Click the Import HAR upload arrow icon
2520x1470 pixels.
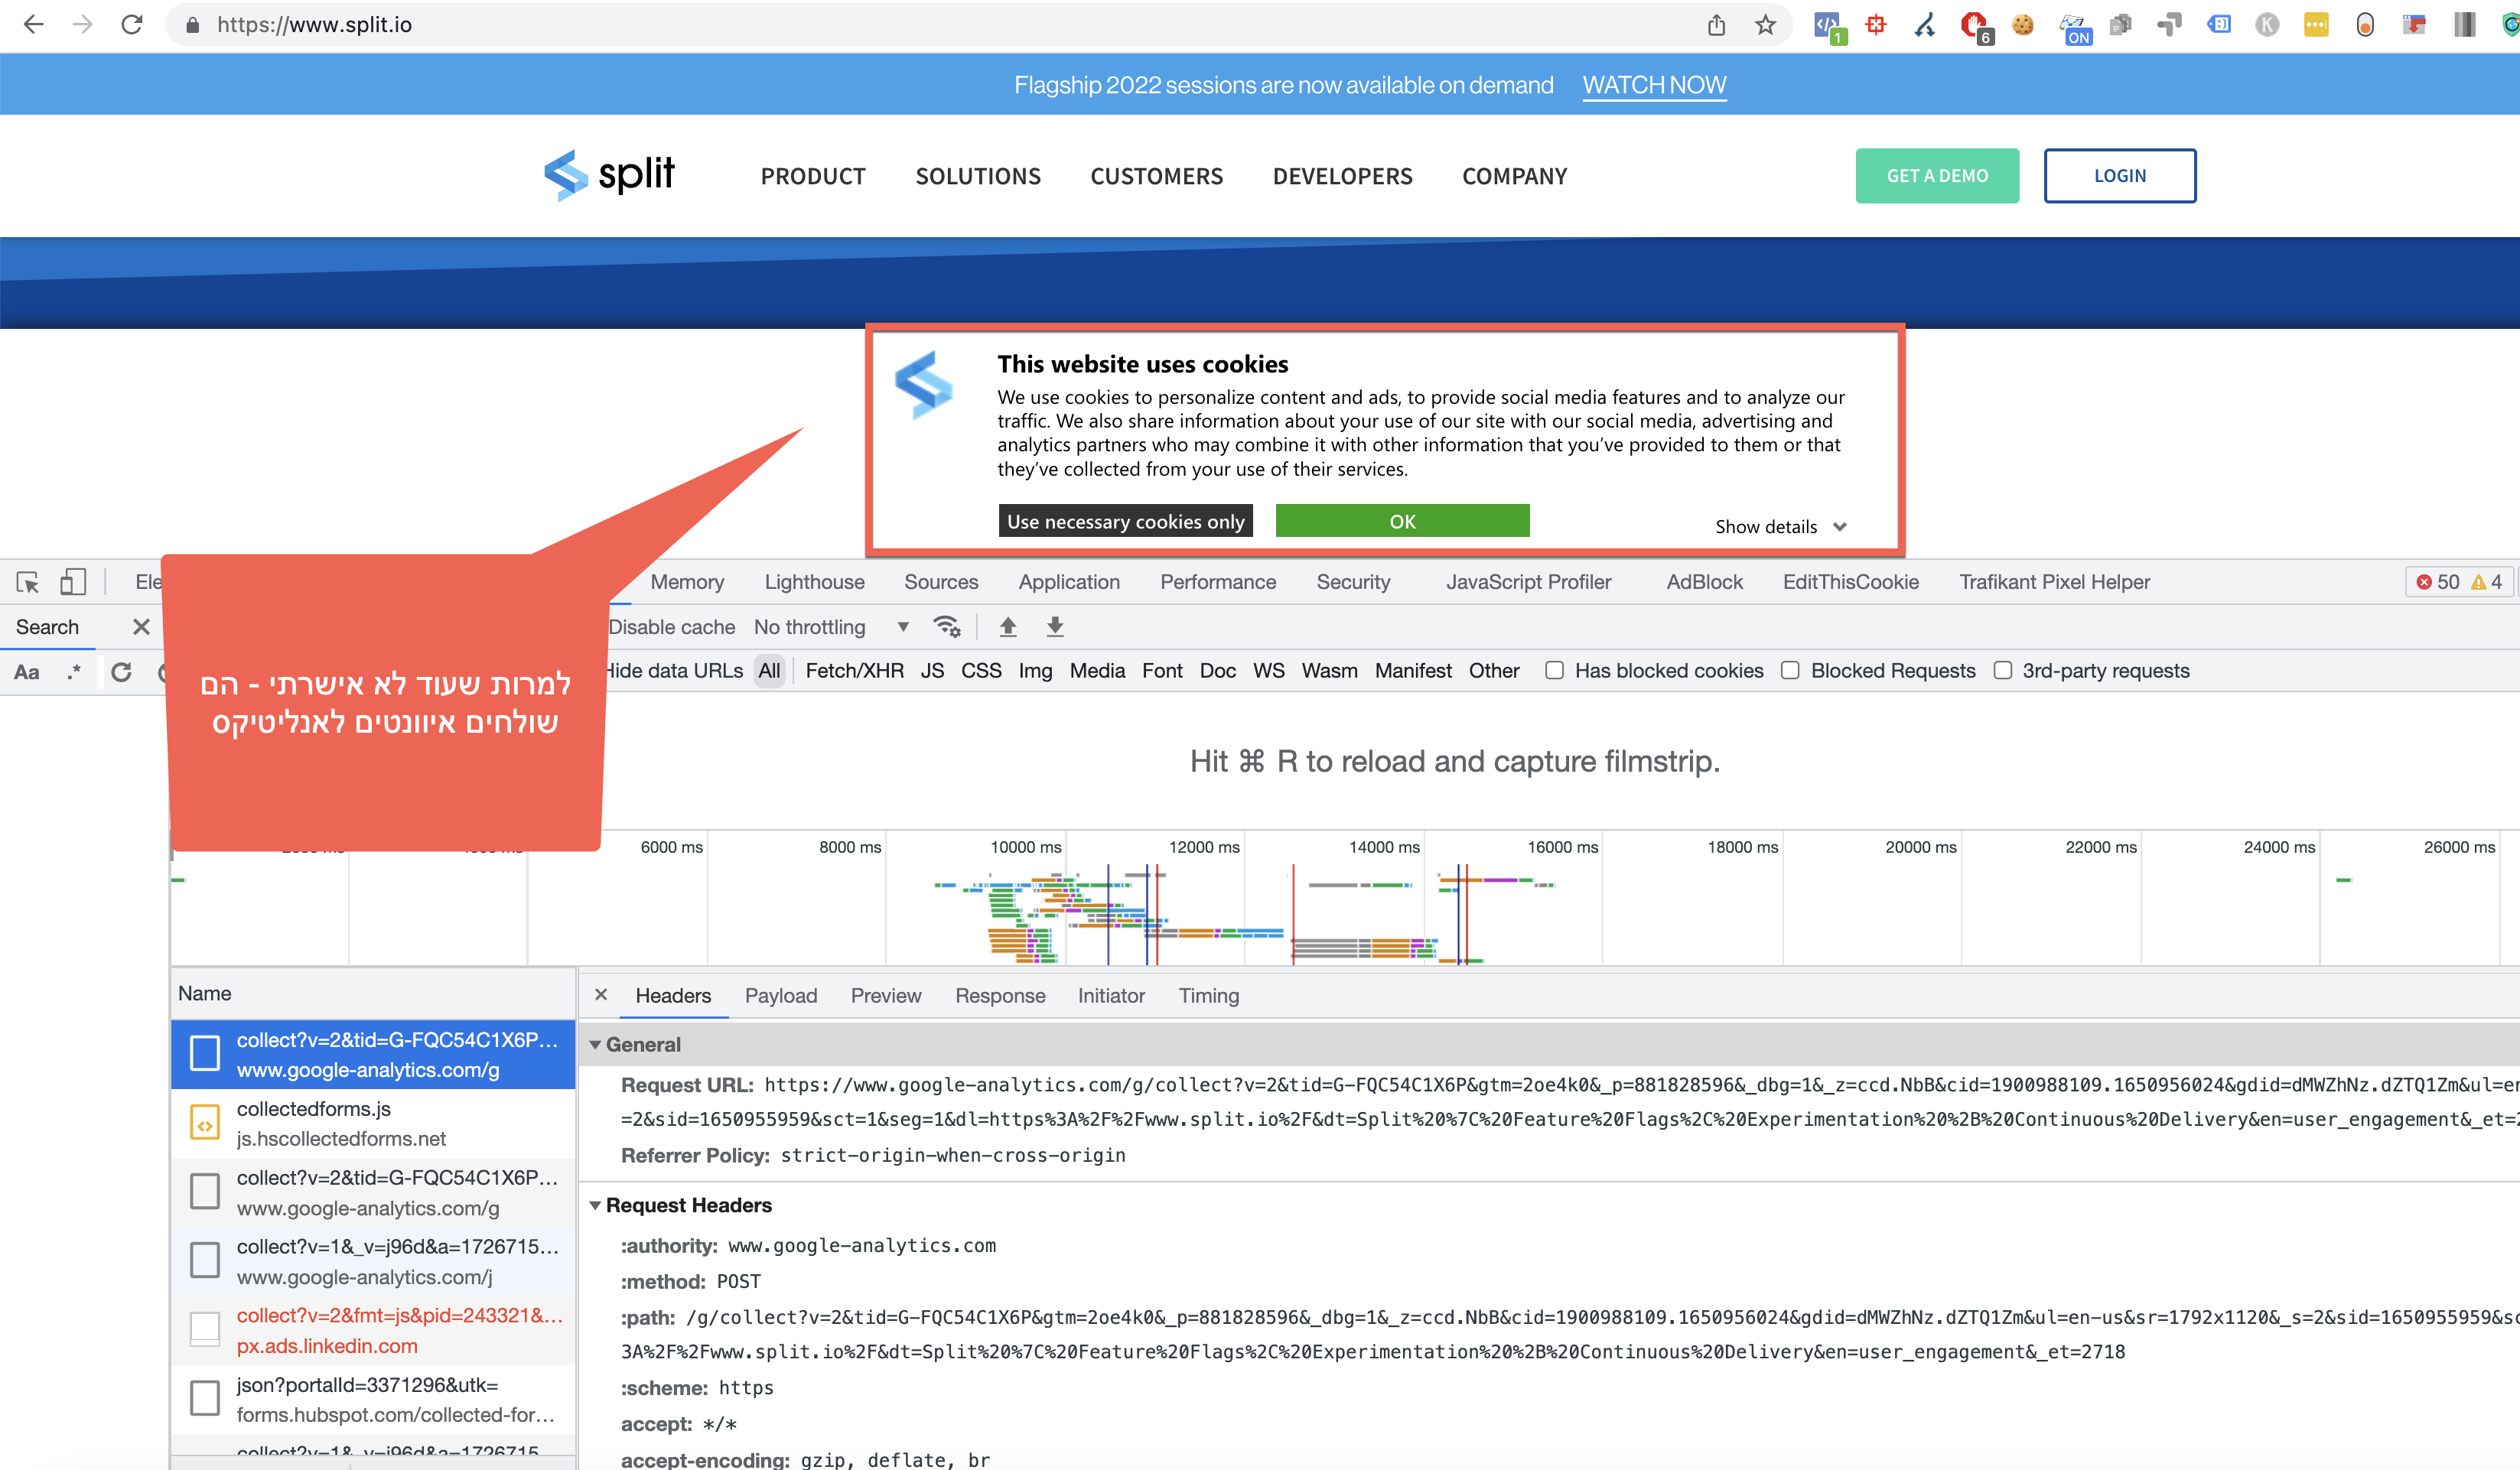click(x=1008, y=627)
